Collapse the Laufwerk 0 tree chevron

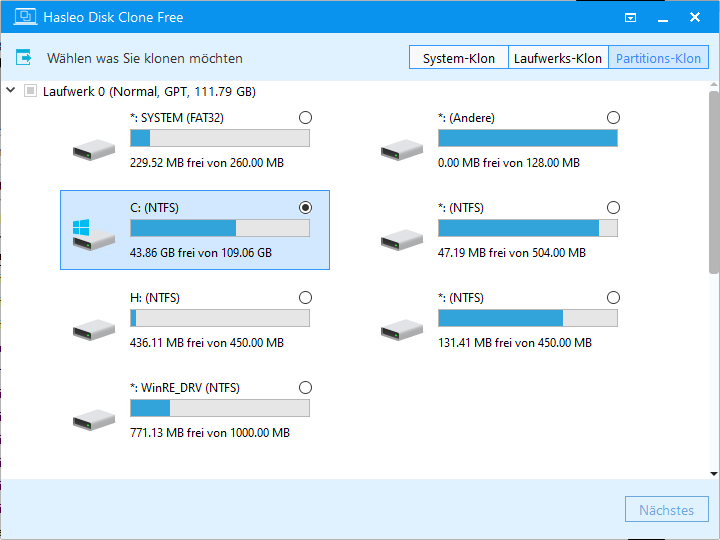(x=11, y=91)
